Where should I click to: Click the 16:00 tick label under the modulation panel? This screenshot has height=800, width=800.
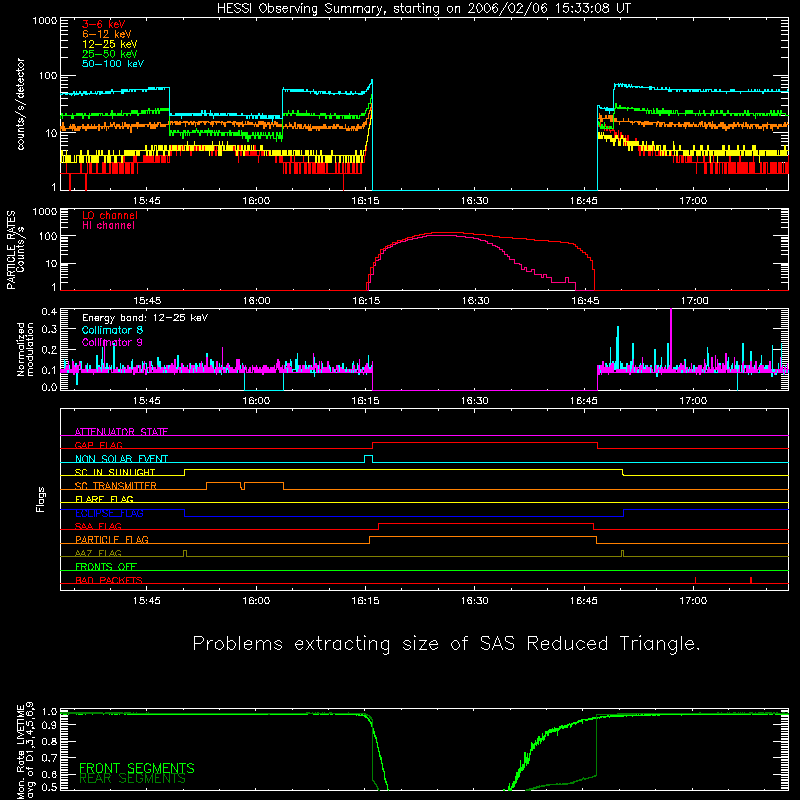[x=256, y=401]
